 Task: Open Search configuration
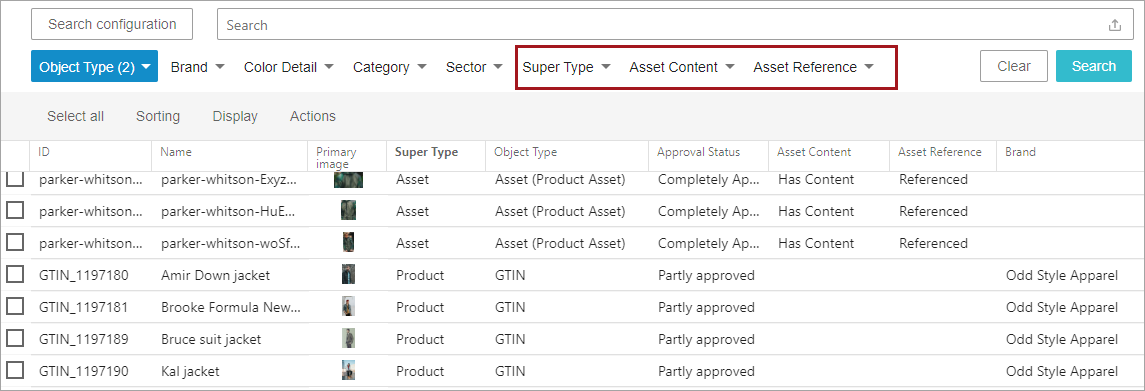tap(112, 24)
